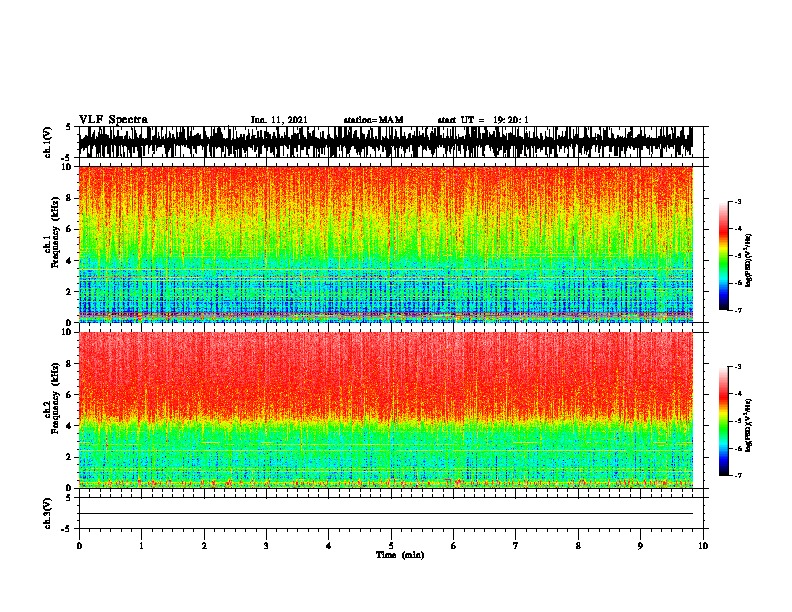Click the ch.2 colorbar label log(PSD)

click(749, 426)
